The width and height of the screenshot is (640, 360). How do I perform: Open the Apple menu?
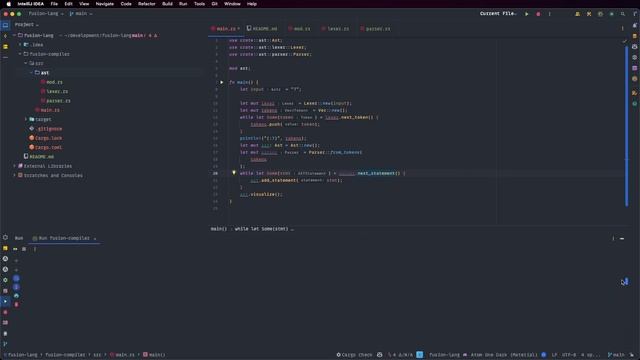[x=8, y=4]
